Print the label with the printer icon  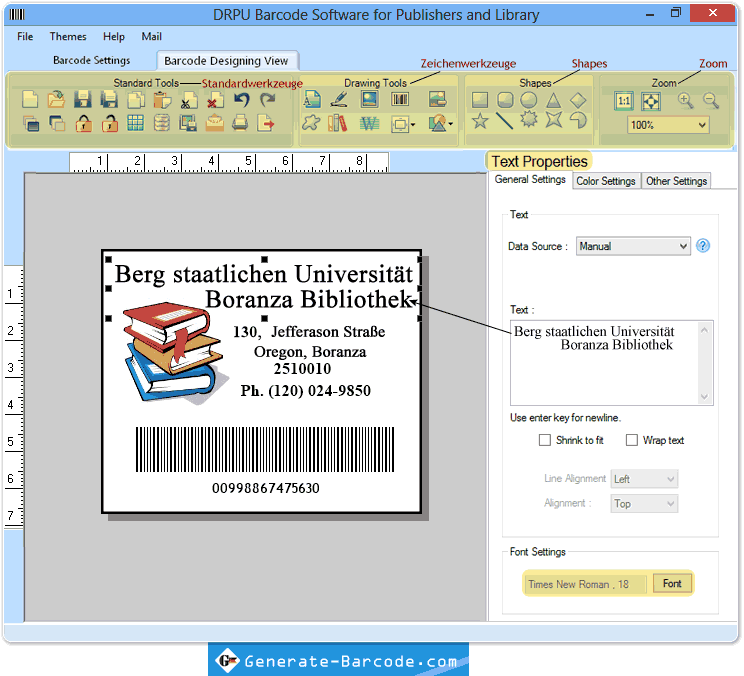pyautogui.click(x=240, y=123)
